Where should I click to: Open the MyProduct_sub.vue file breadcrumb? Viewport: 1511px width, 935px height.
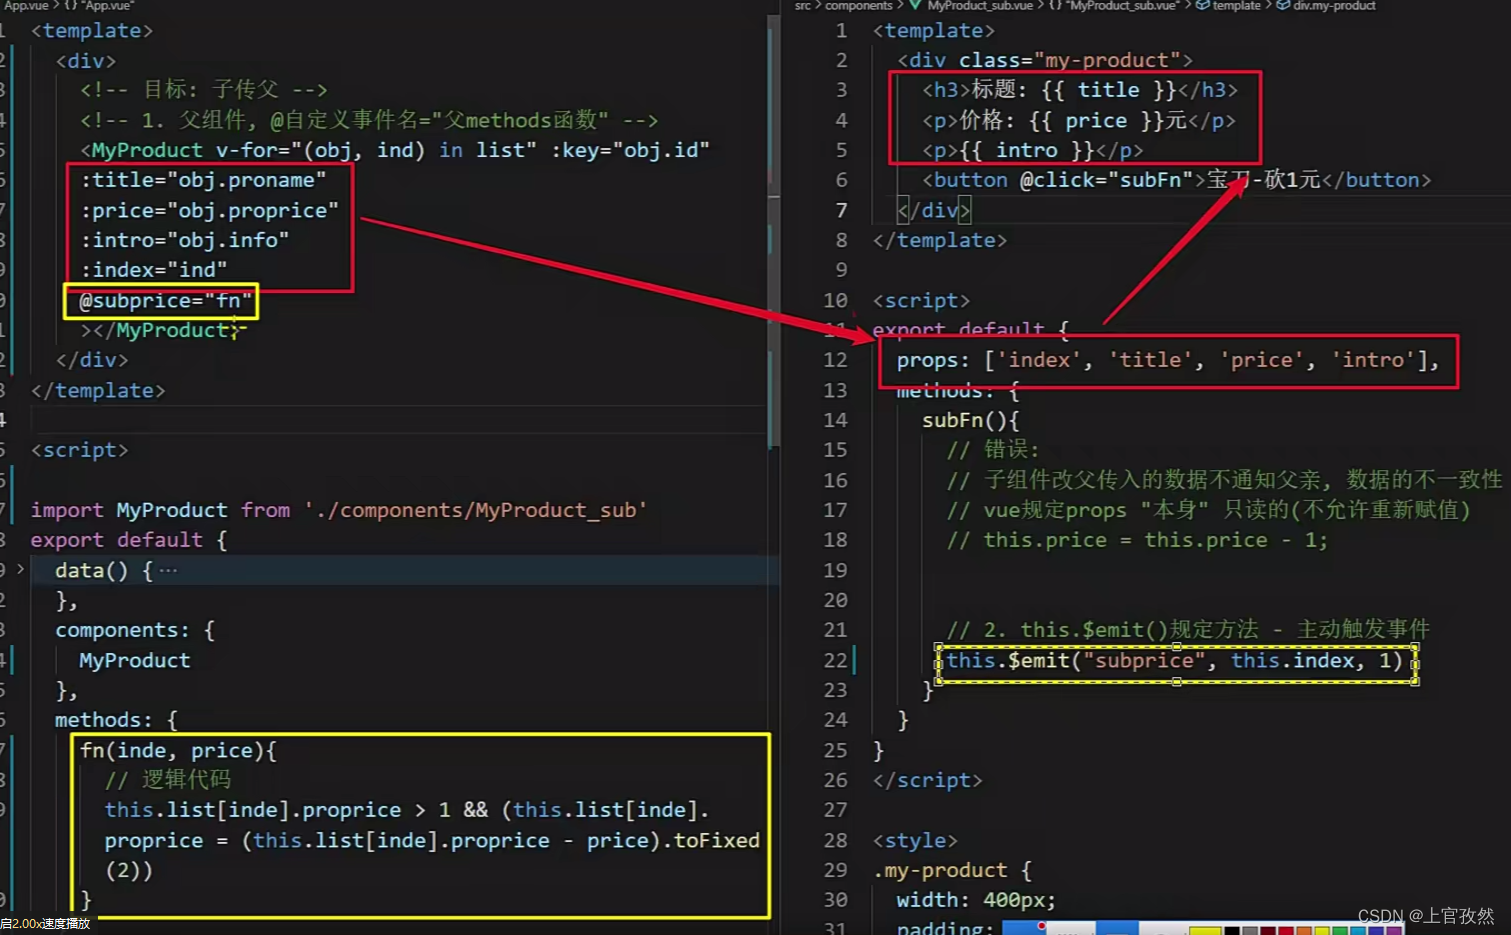click(x=980, y=5)
